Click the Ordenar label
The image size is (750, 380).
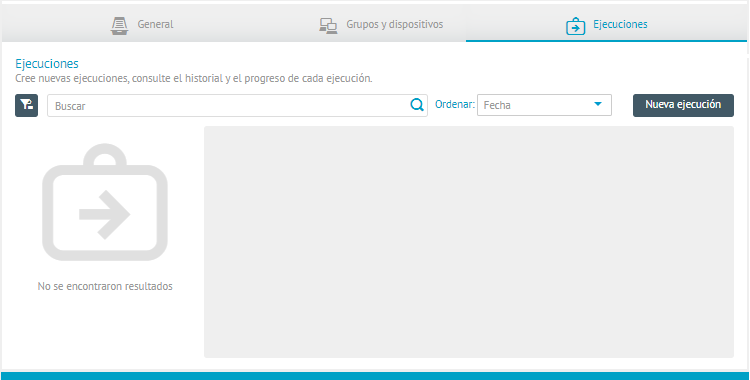click(x=455, y=104)
